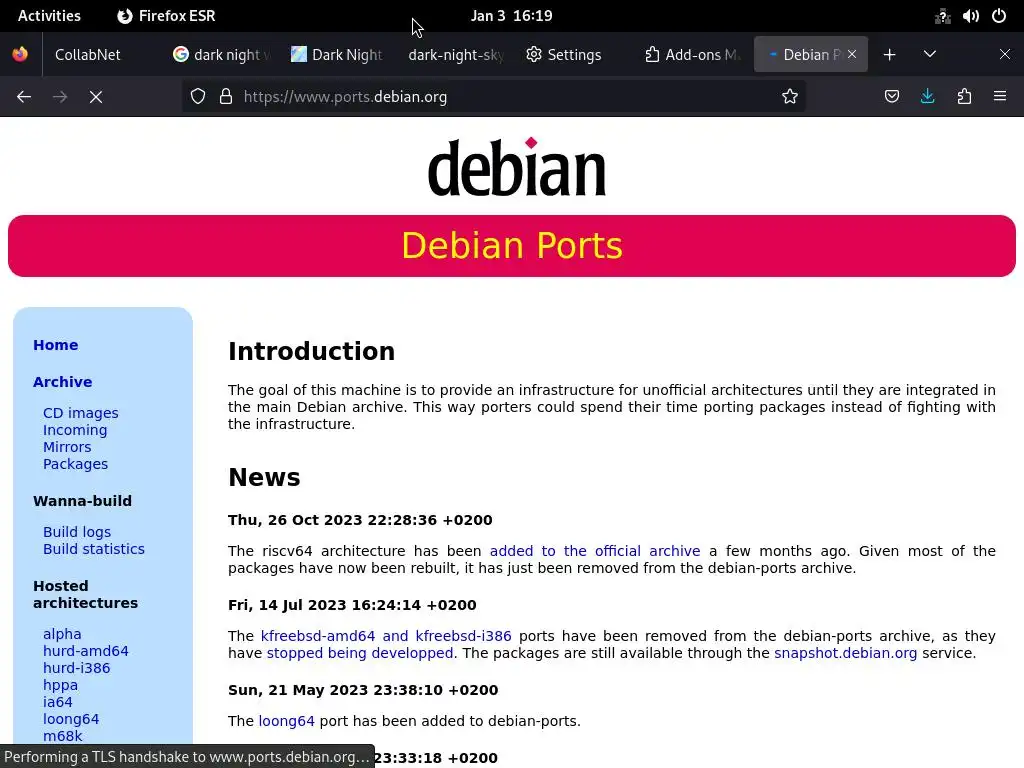Open the Firefox application menu

[1000, 97]
